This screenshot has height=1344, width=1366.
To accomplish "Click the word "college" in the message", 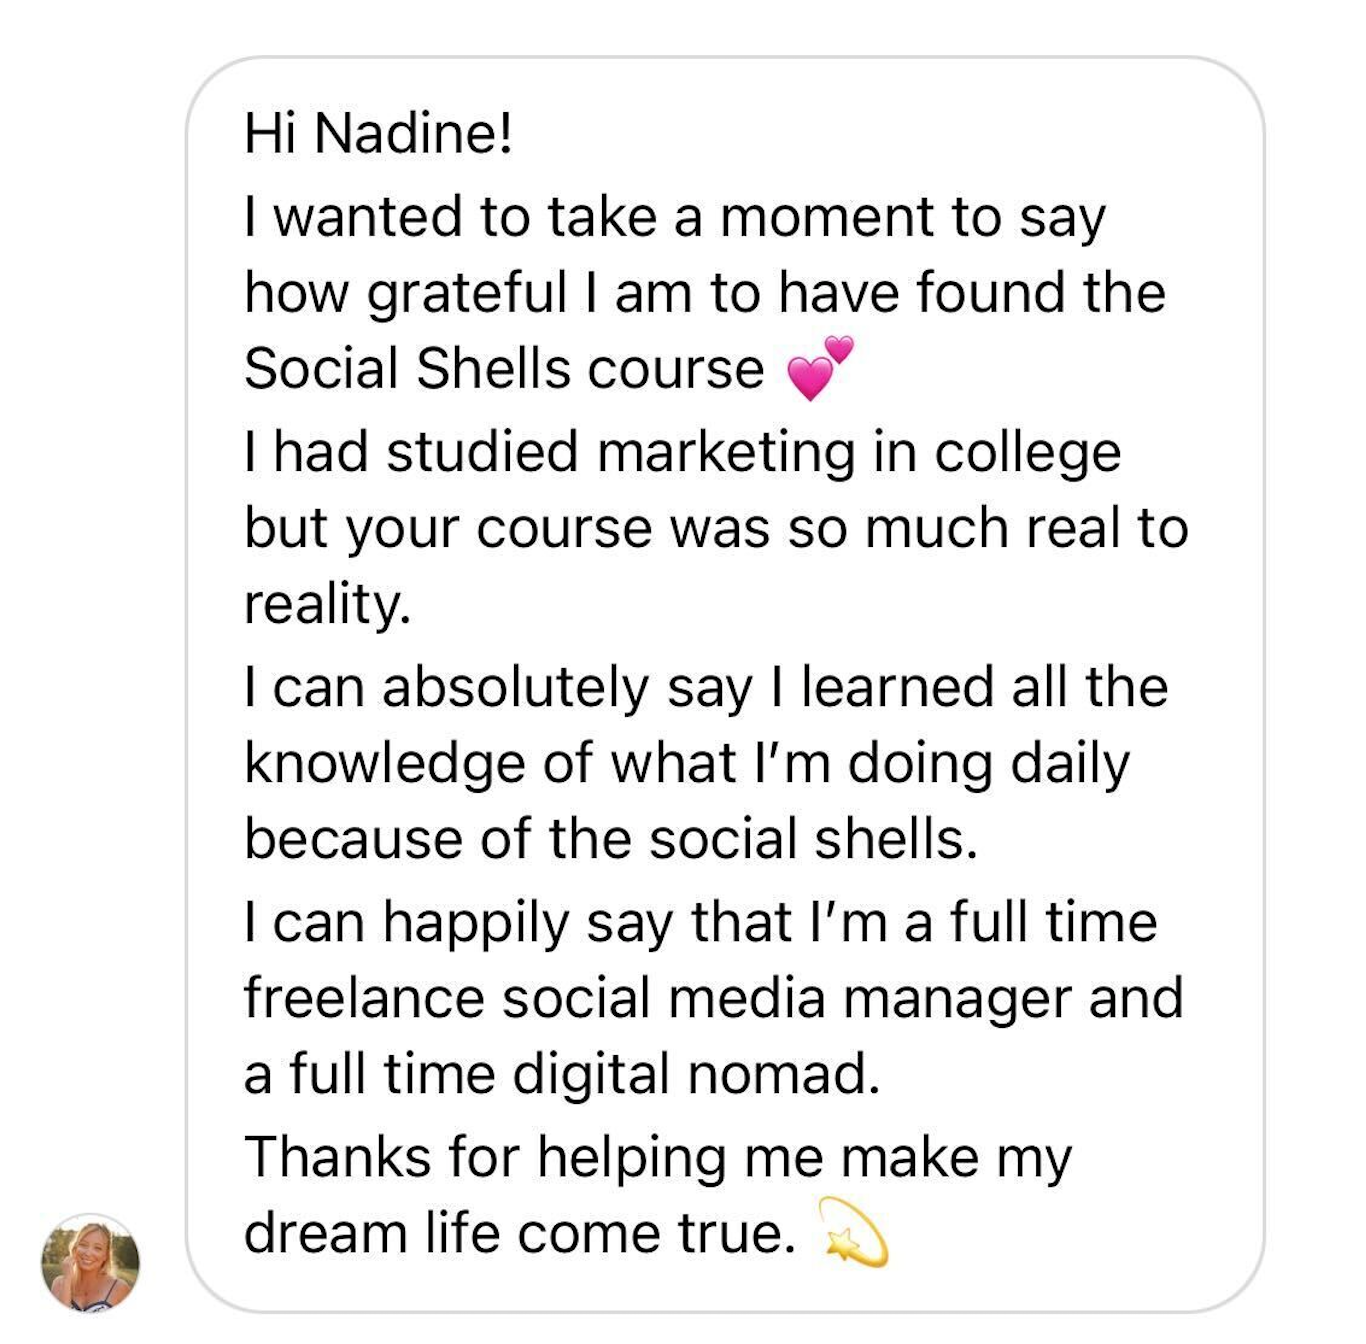I will 1027,453.
